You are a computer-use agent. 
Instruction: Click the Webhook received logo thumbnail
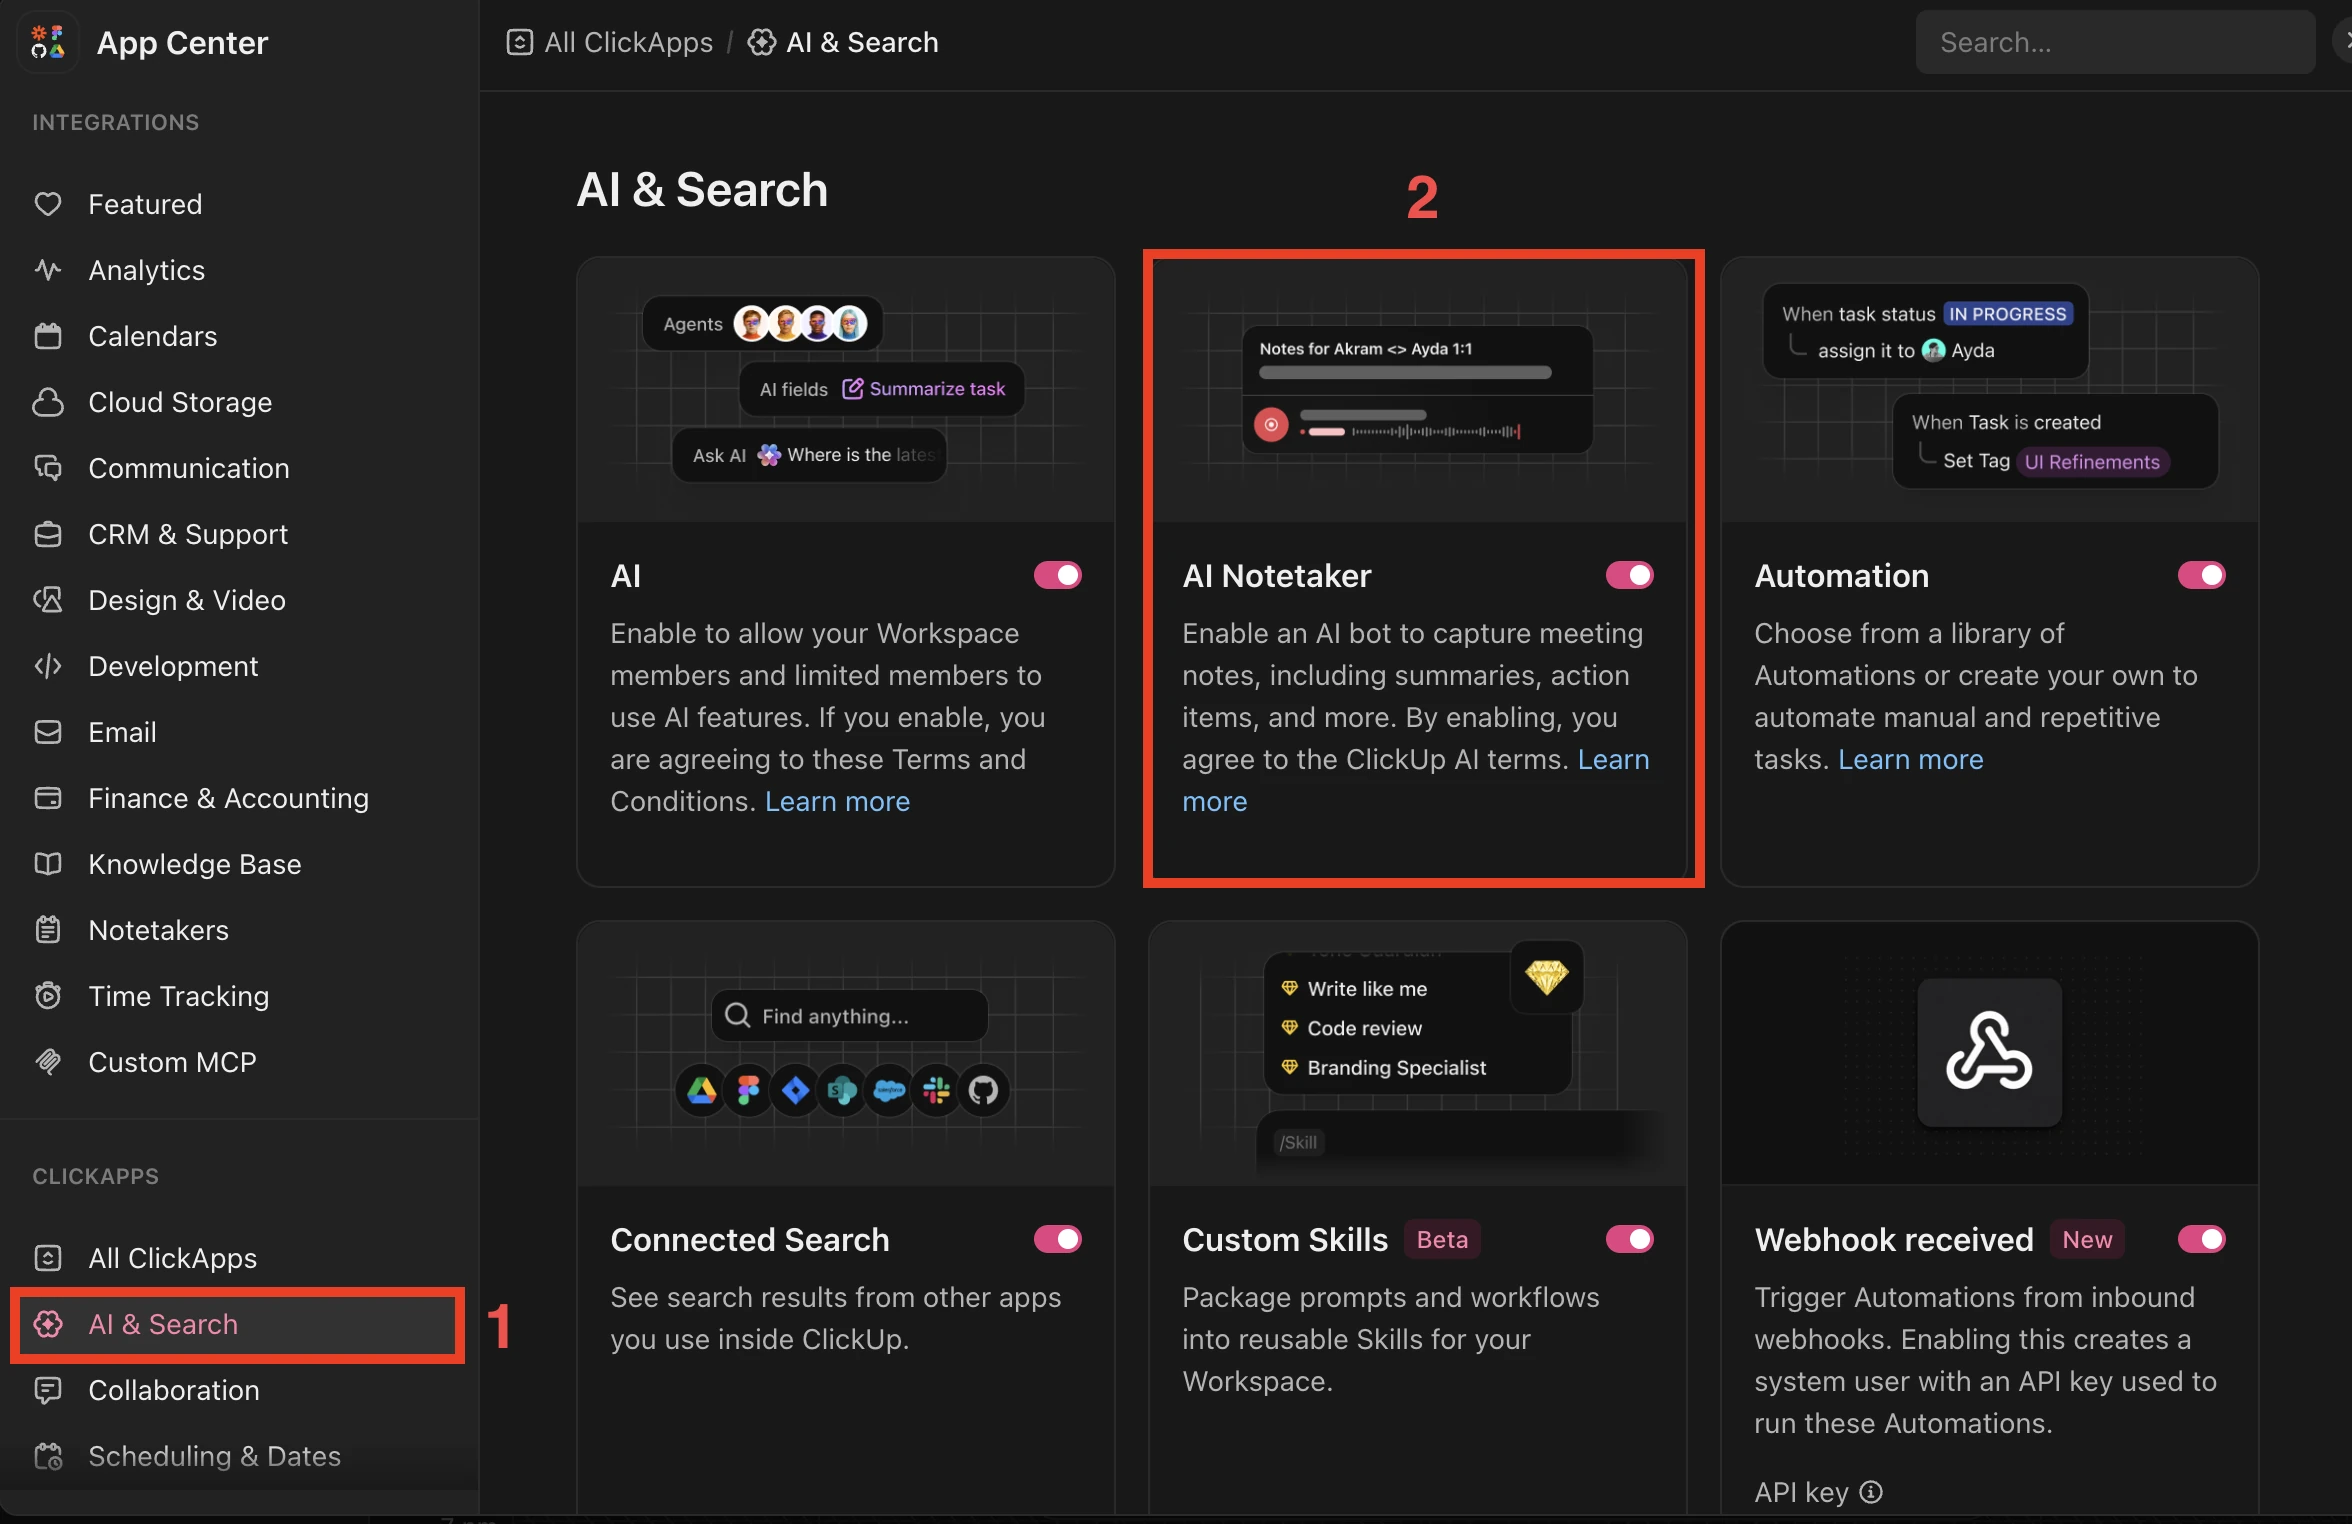point(1989,1052)
